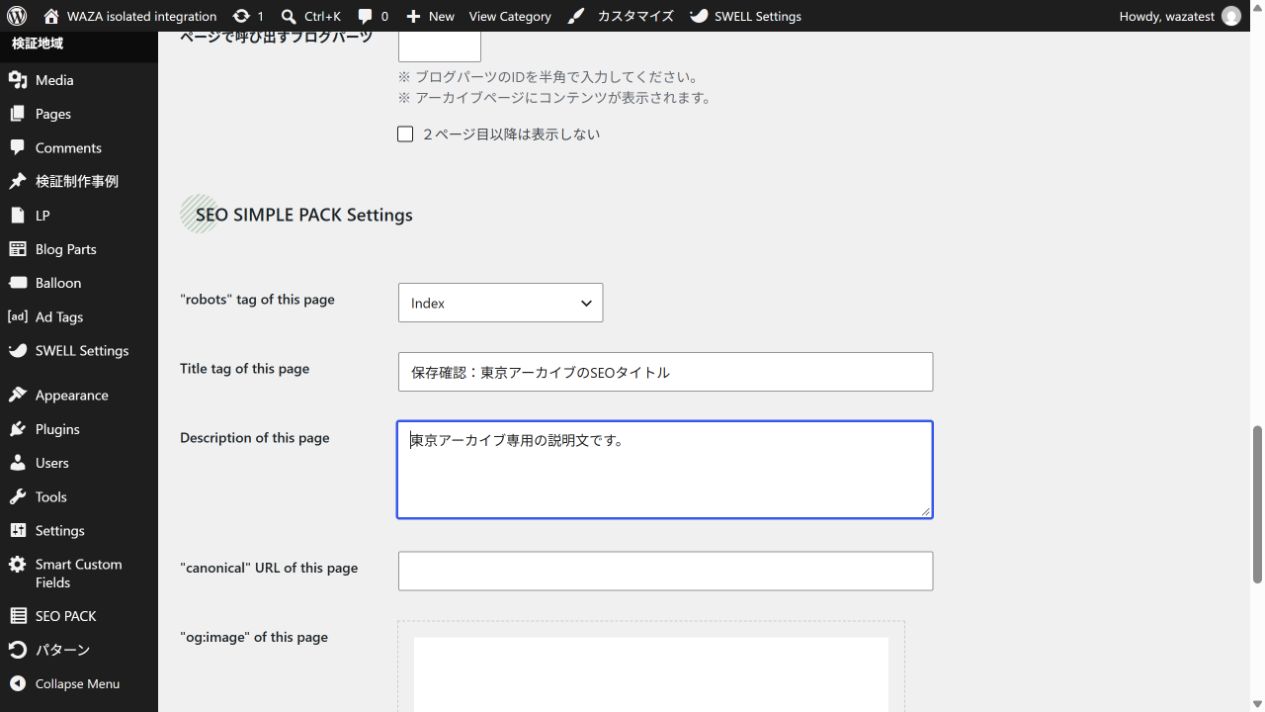Click the comments bubble icon in admin bar

(x=366, y=16)
